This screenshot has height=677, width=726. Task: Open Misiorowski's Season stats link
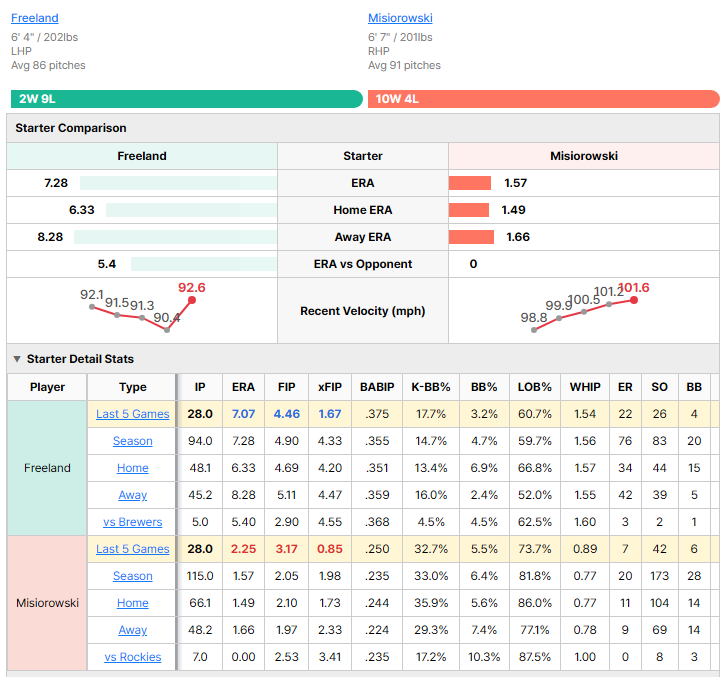point(132,576)
